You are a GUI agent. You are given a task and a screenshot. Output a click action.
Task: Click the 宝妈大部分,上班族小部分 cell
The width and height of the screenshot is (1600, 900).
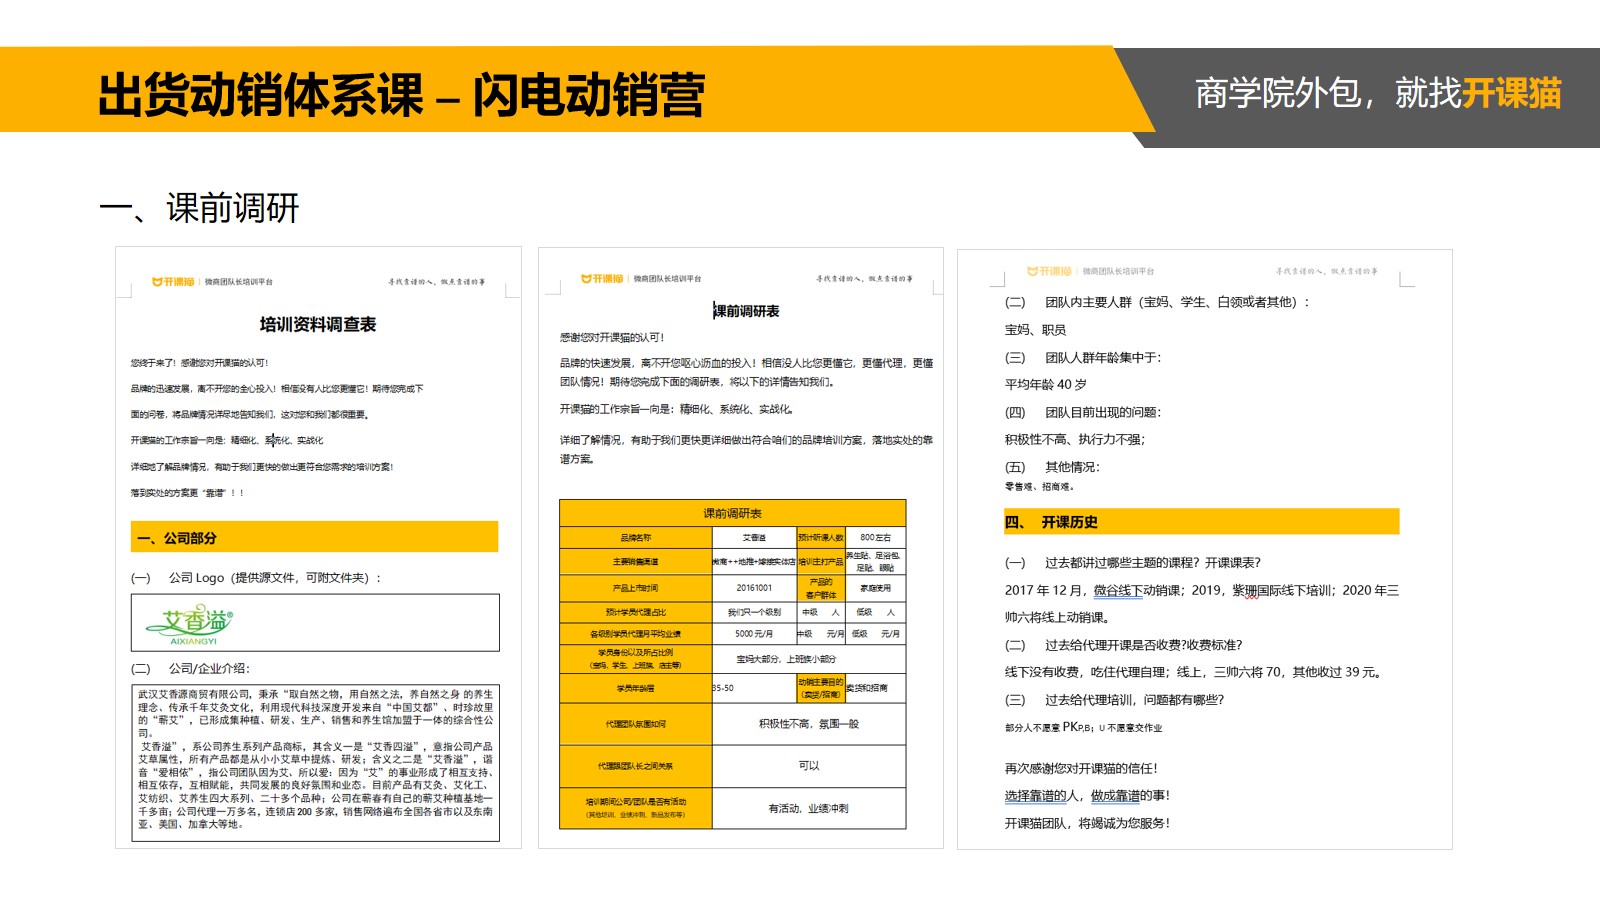(809, 659)
